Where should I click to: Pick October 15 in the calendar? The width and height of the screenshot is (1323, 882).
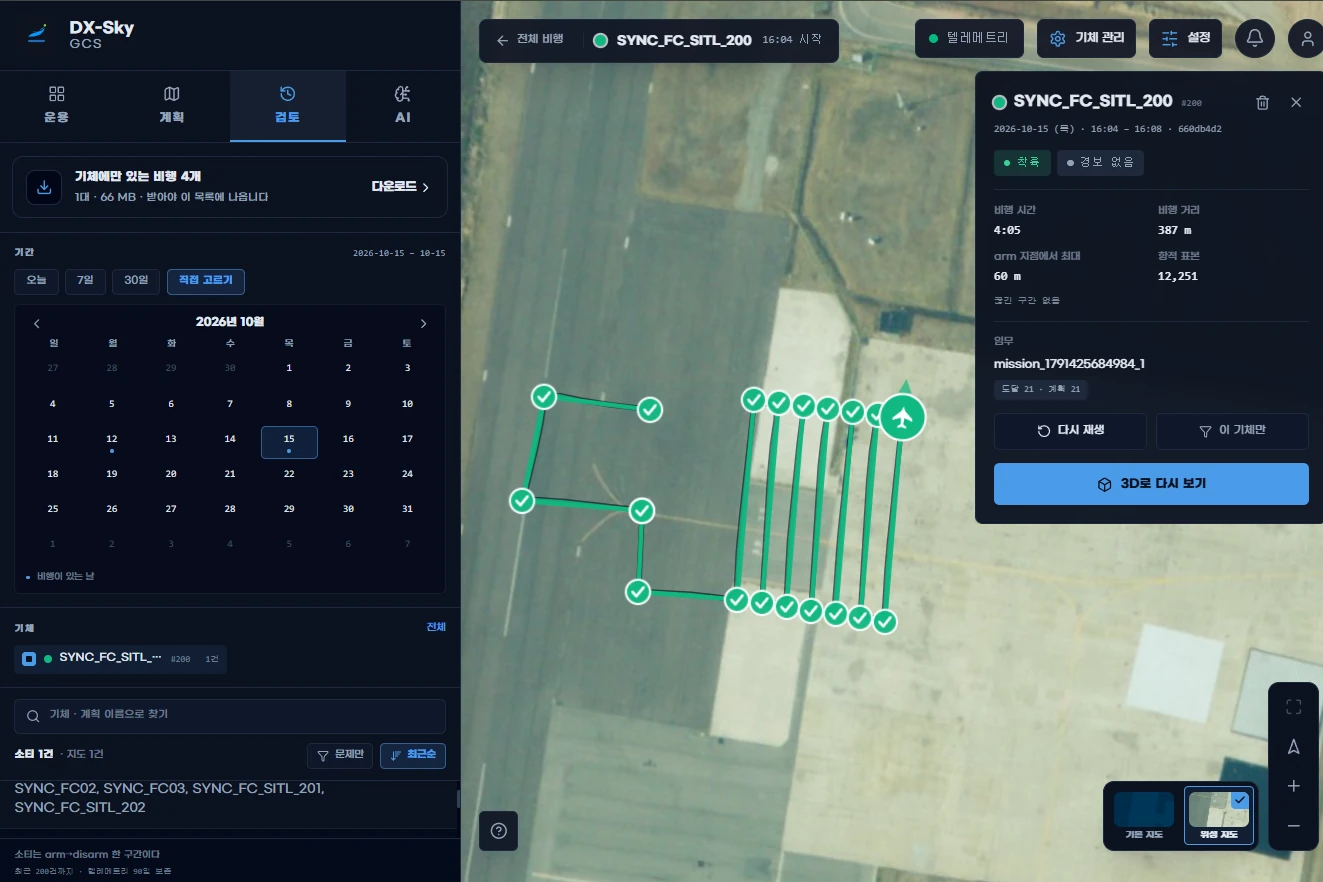point(289,442)
